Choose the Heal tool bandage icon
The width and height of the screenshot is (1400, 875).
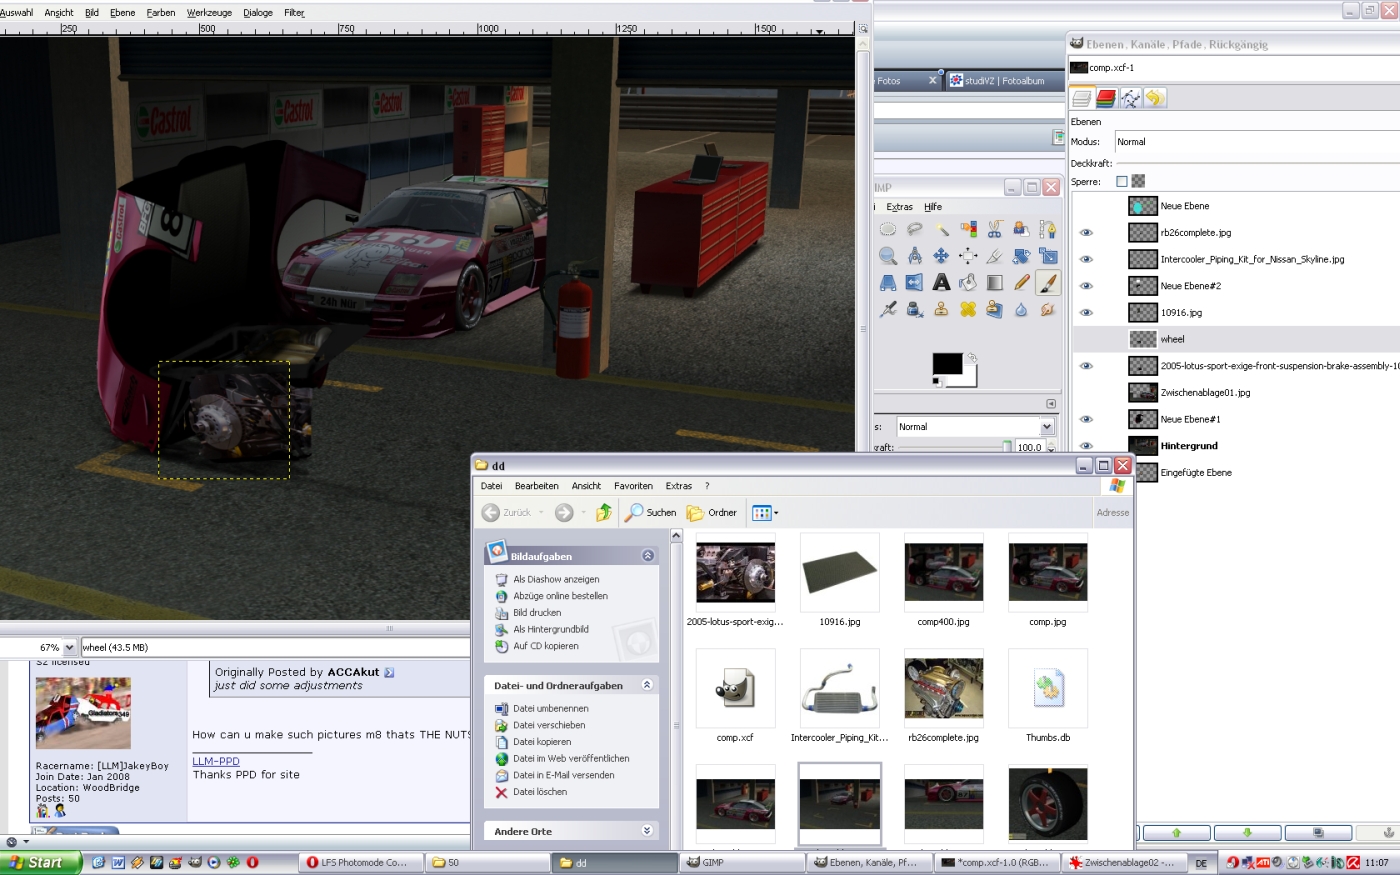point(968,310)
